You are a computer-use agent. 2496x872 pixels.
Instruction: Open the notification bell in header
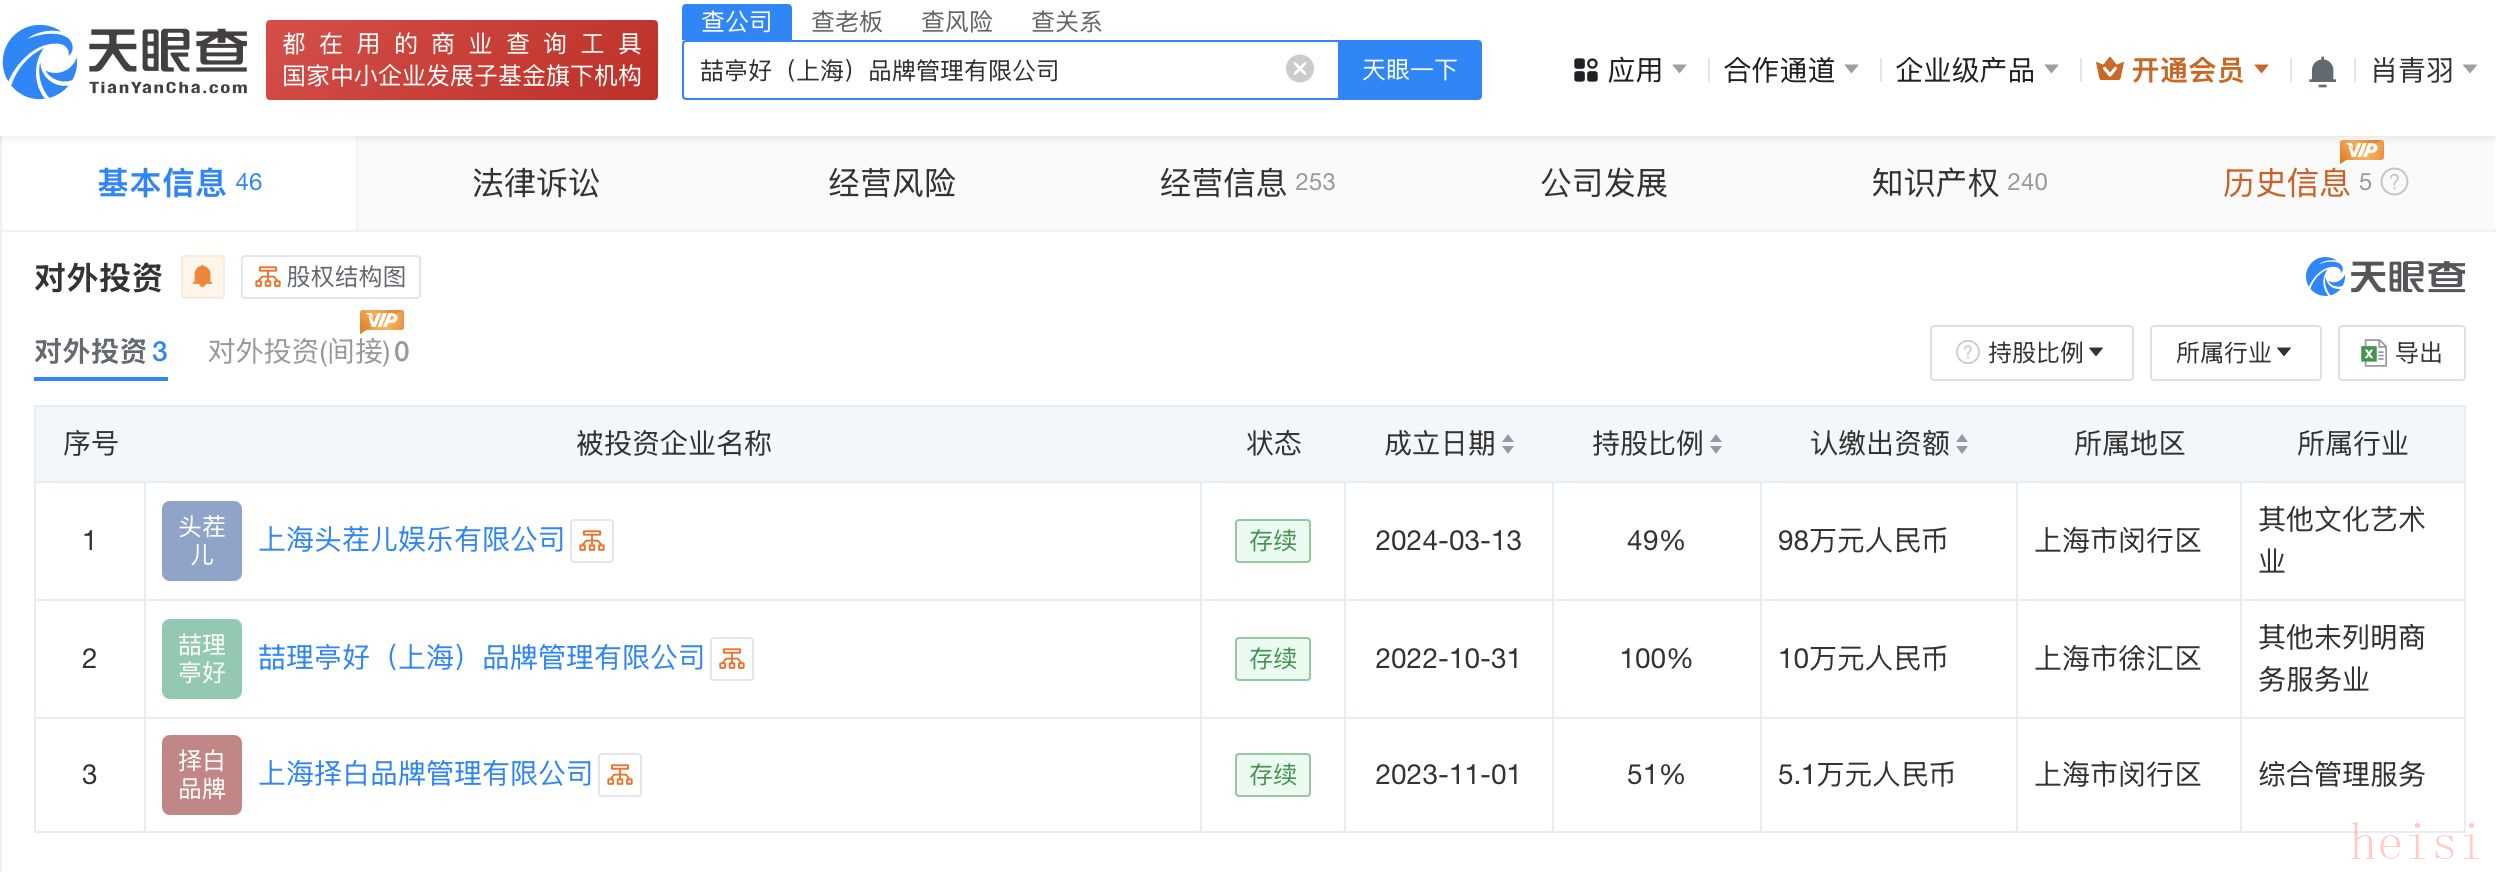tap(2322, 71)
